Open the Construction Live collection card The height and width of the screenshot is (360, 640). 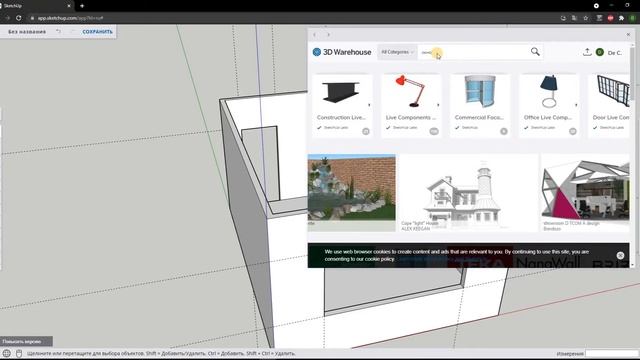(x=342, y=106)
